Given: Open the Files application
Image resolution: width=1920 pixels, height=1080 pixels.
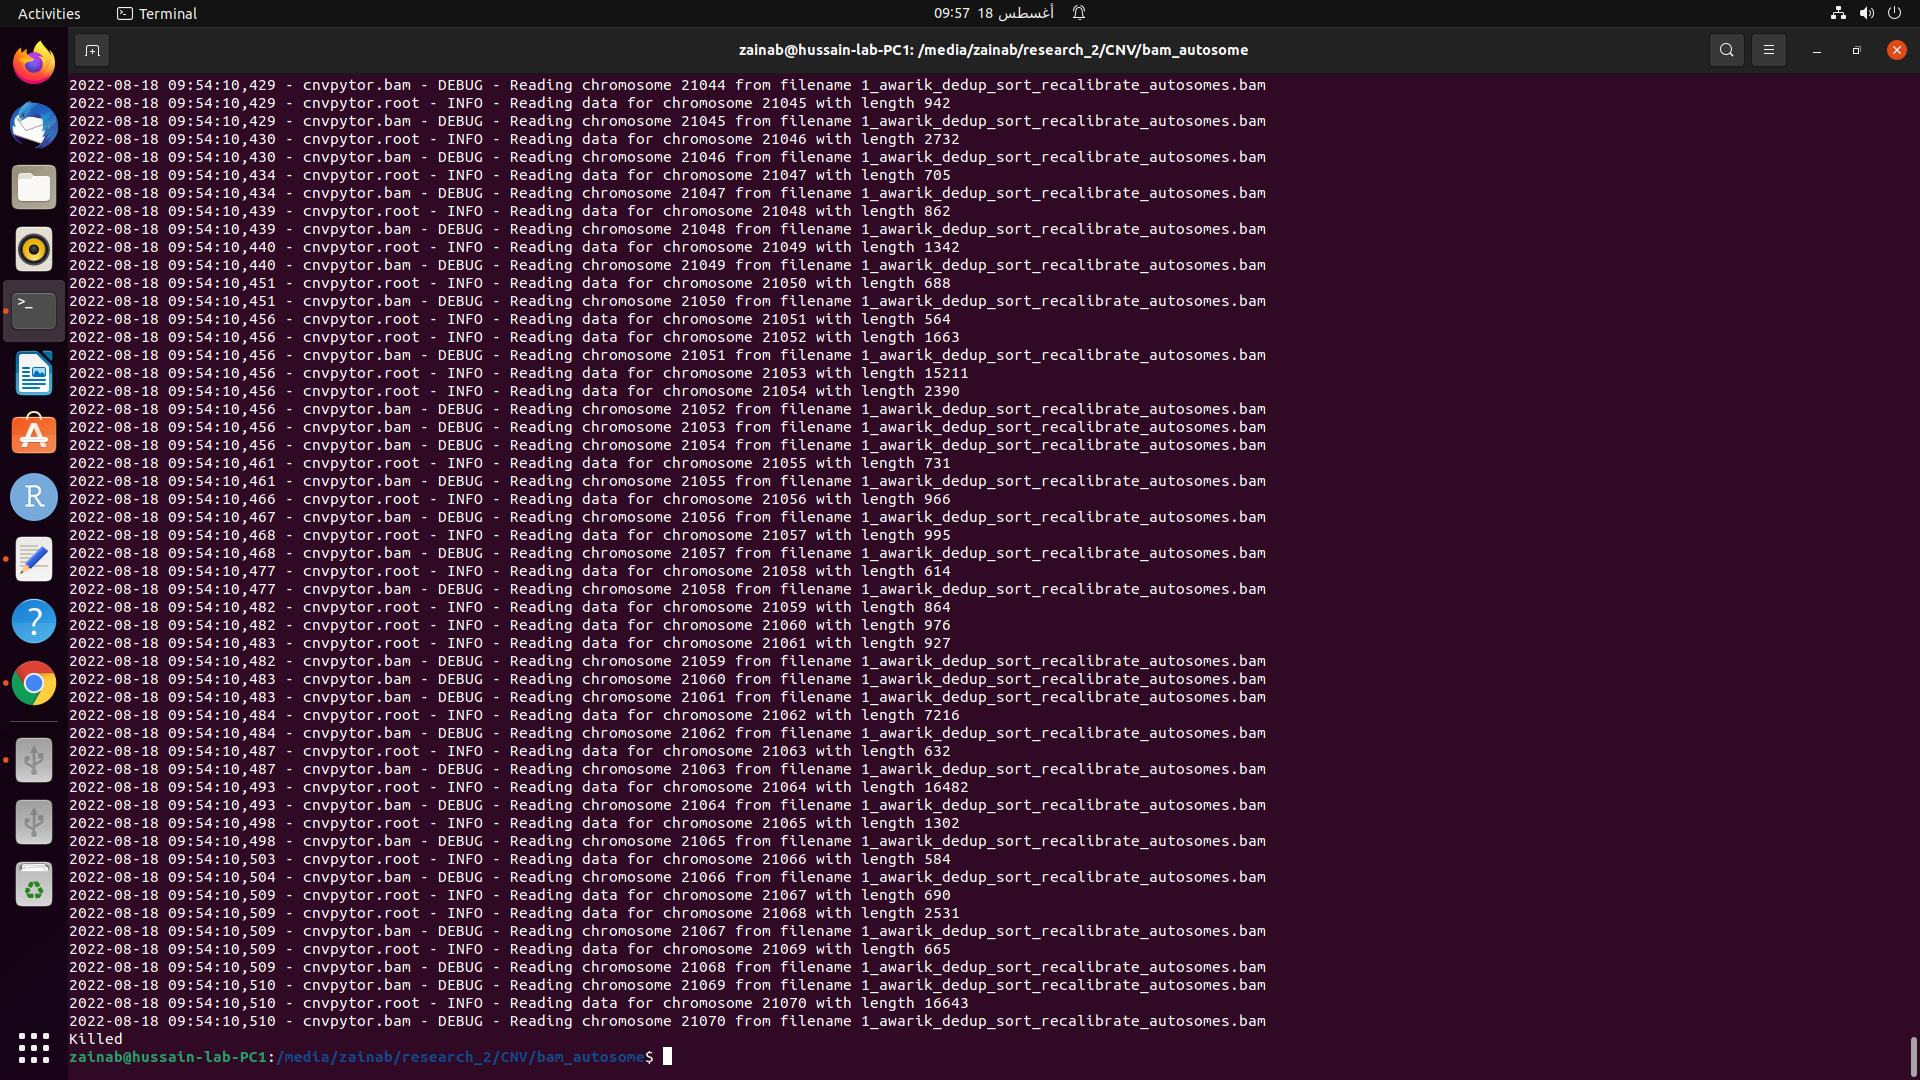Looking at the screenshot, I should [x=33, y=187].
